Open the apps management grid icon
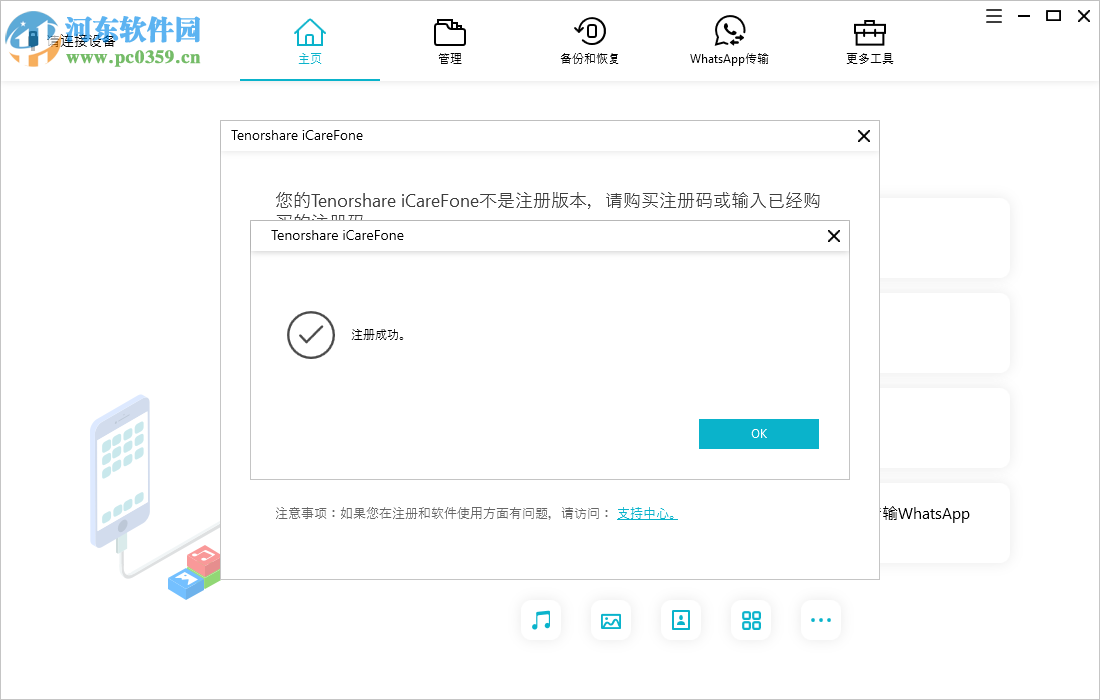Image resolution: width=1100 pixels, height=700 pixels. pos(751,620)
